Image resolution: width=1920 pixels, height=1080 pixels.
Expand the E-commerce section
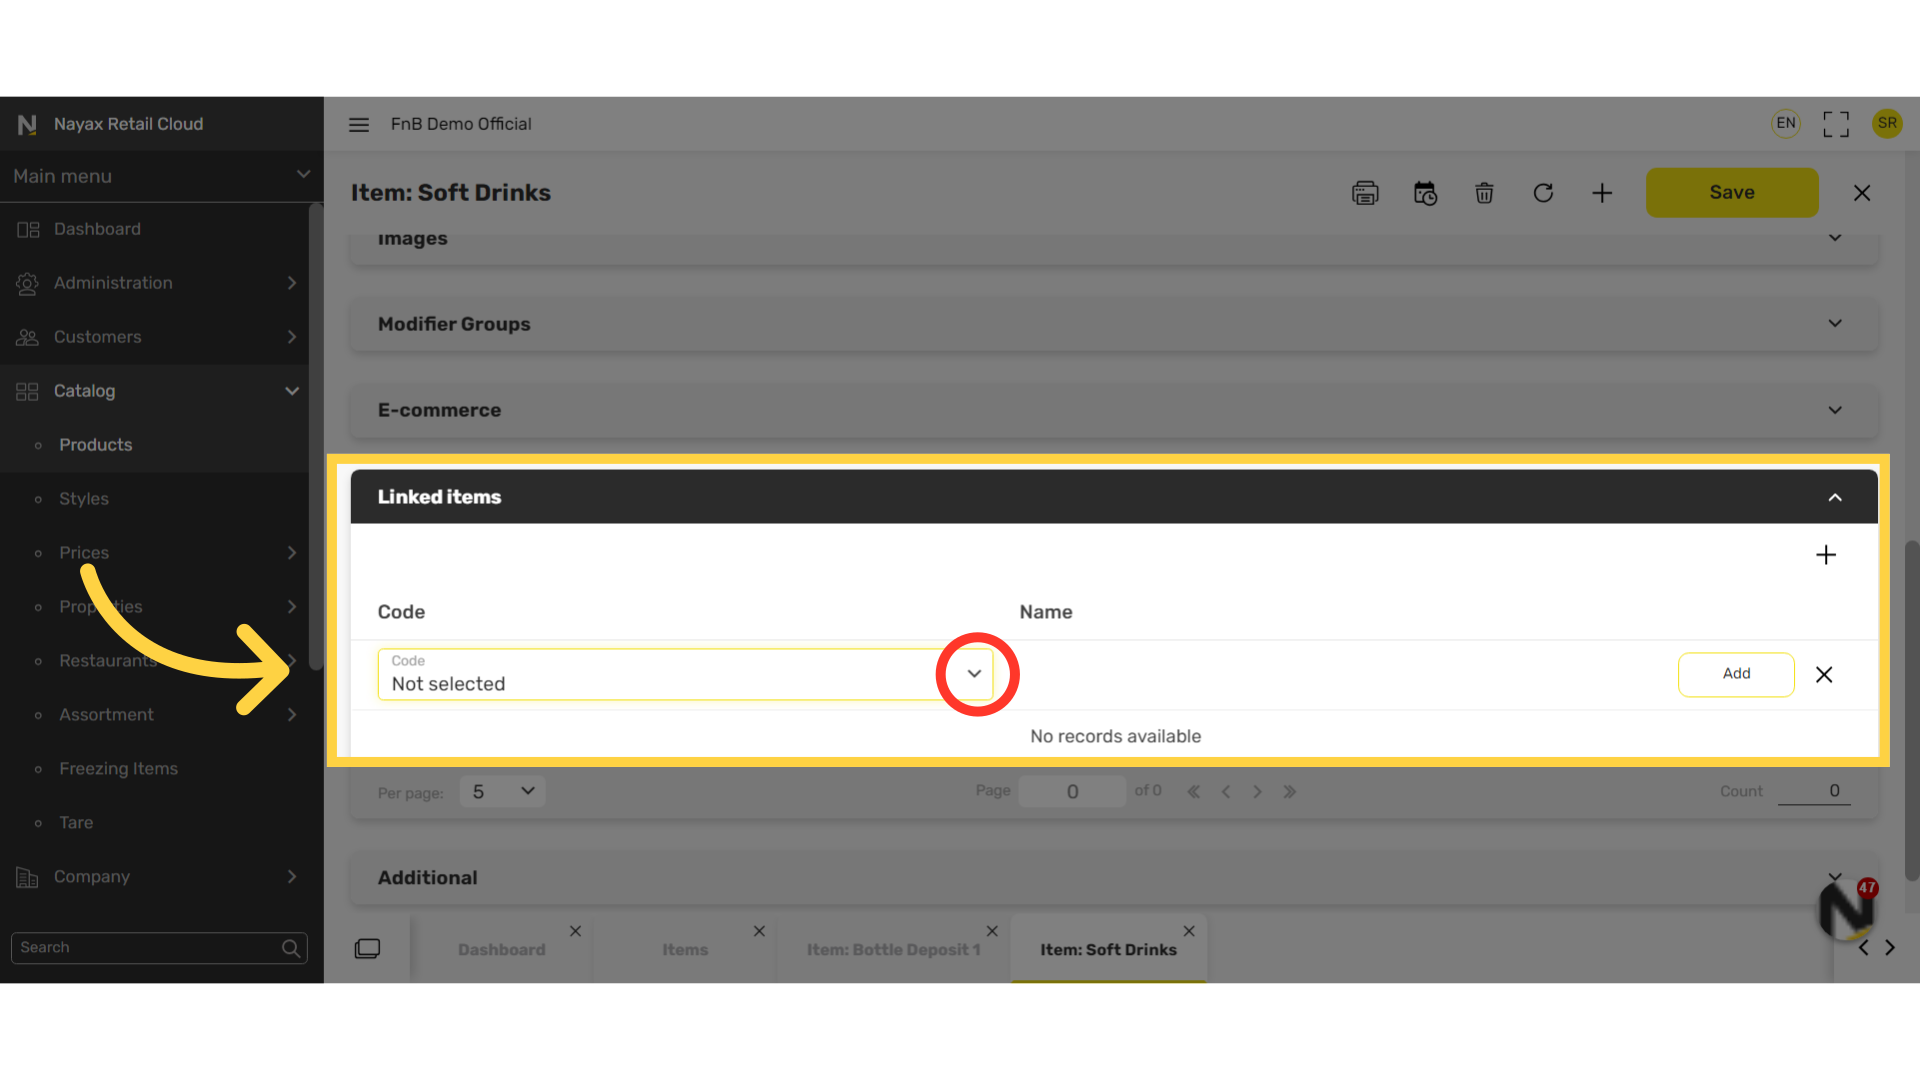[x=1835, y=410]
